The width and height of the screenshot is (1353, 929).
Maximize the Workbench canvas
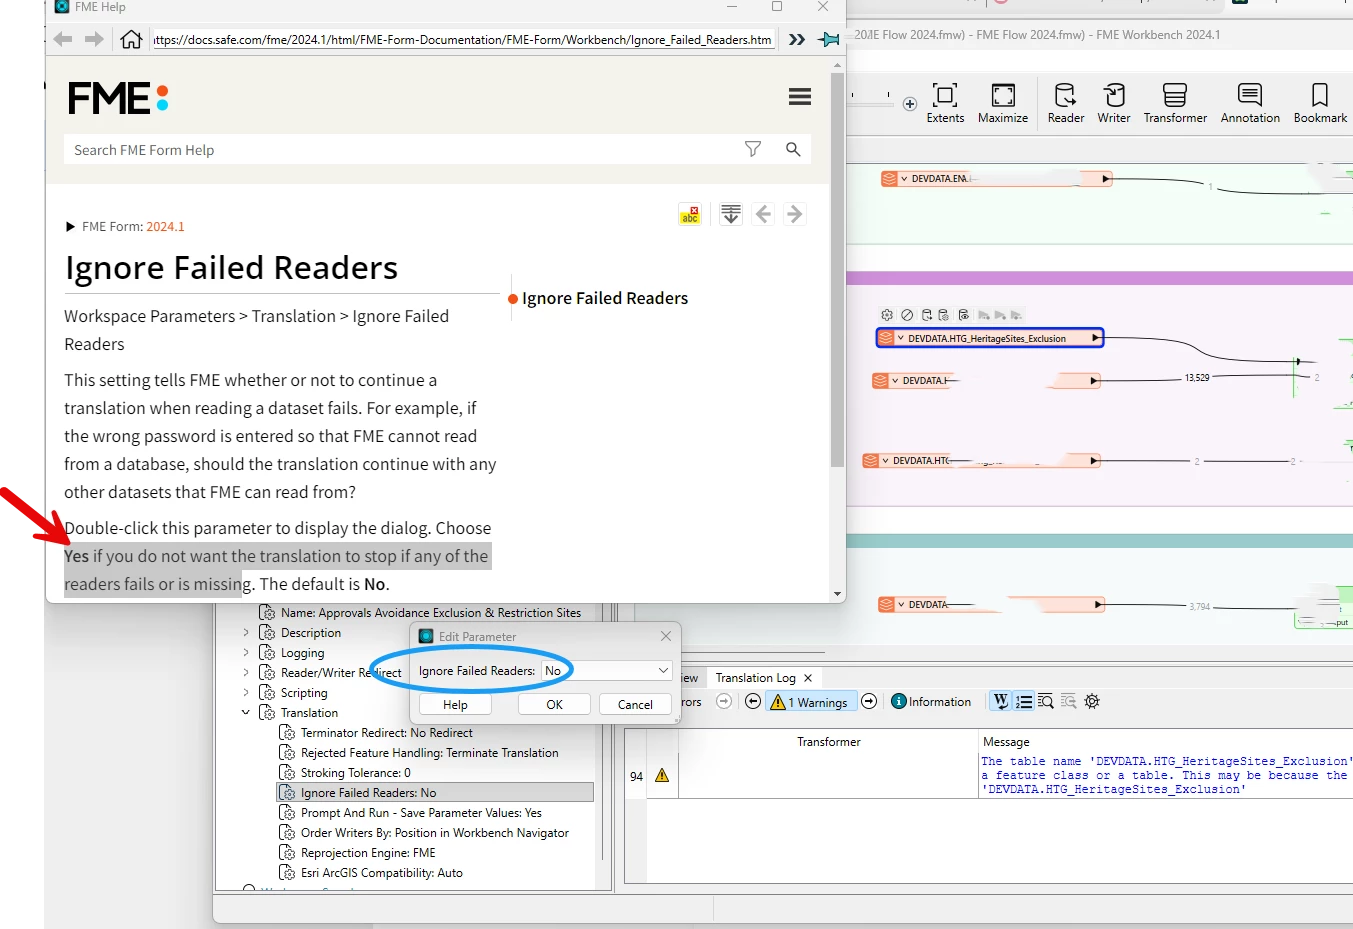(x=1003, y=104)
